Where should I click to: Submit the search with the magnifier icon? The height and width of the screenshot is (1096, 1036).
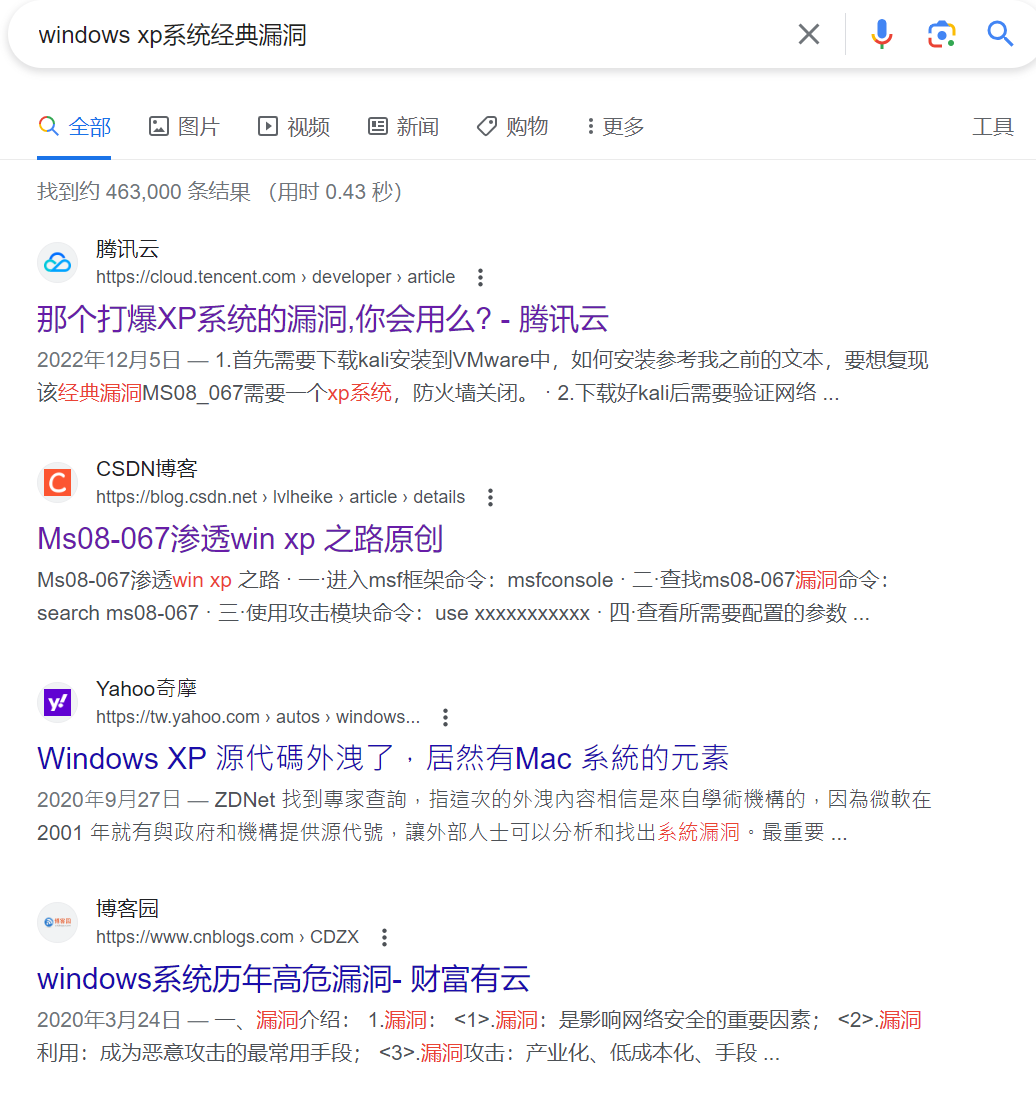[1000, 34]
